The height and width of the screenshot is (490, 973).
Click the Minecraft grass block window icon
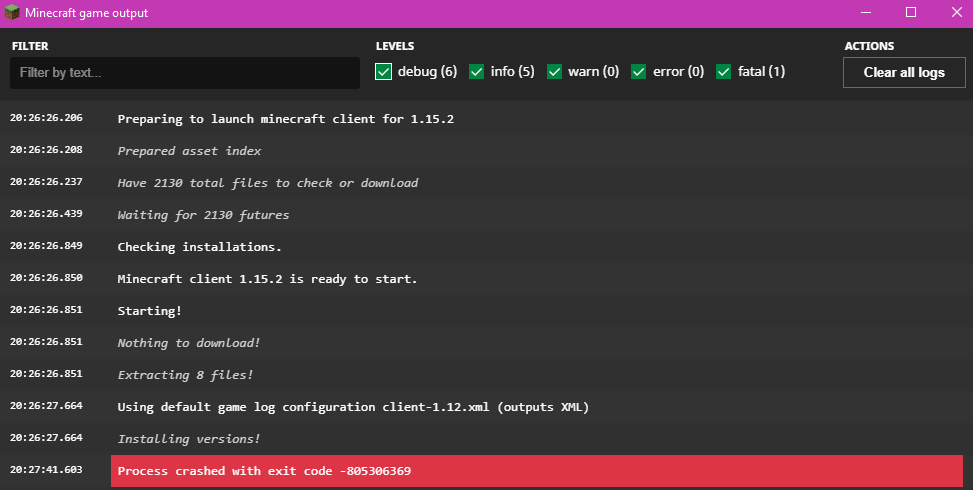point(12,12)
